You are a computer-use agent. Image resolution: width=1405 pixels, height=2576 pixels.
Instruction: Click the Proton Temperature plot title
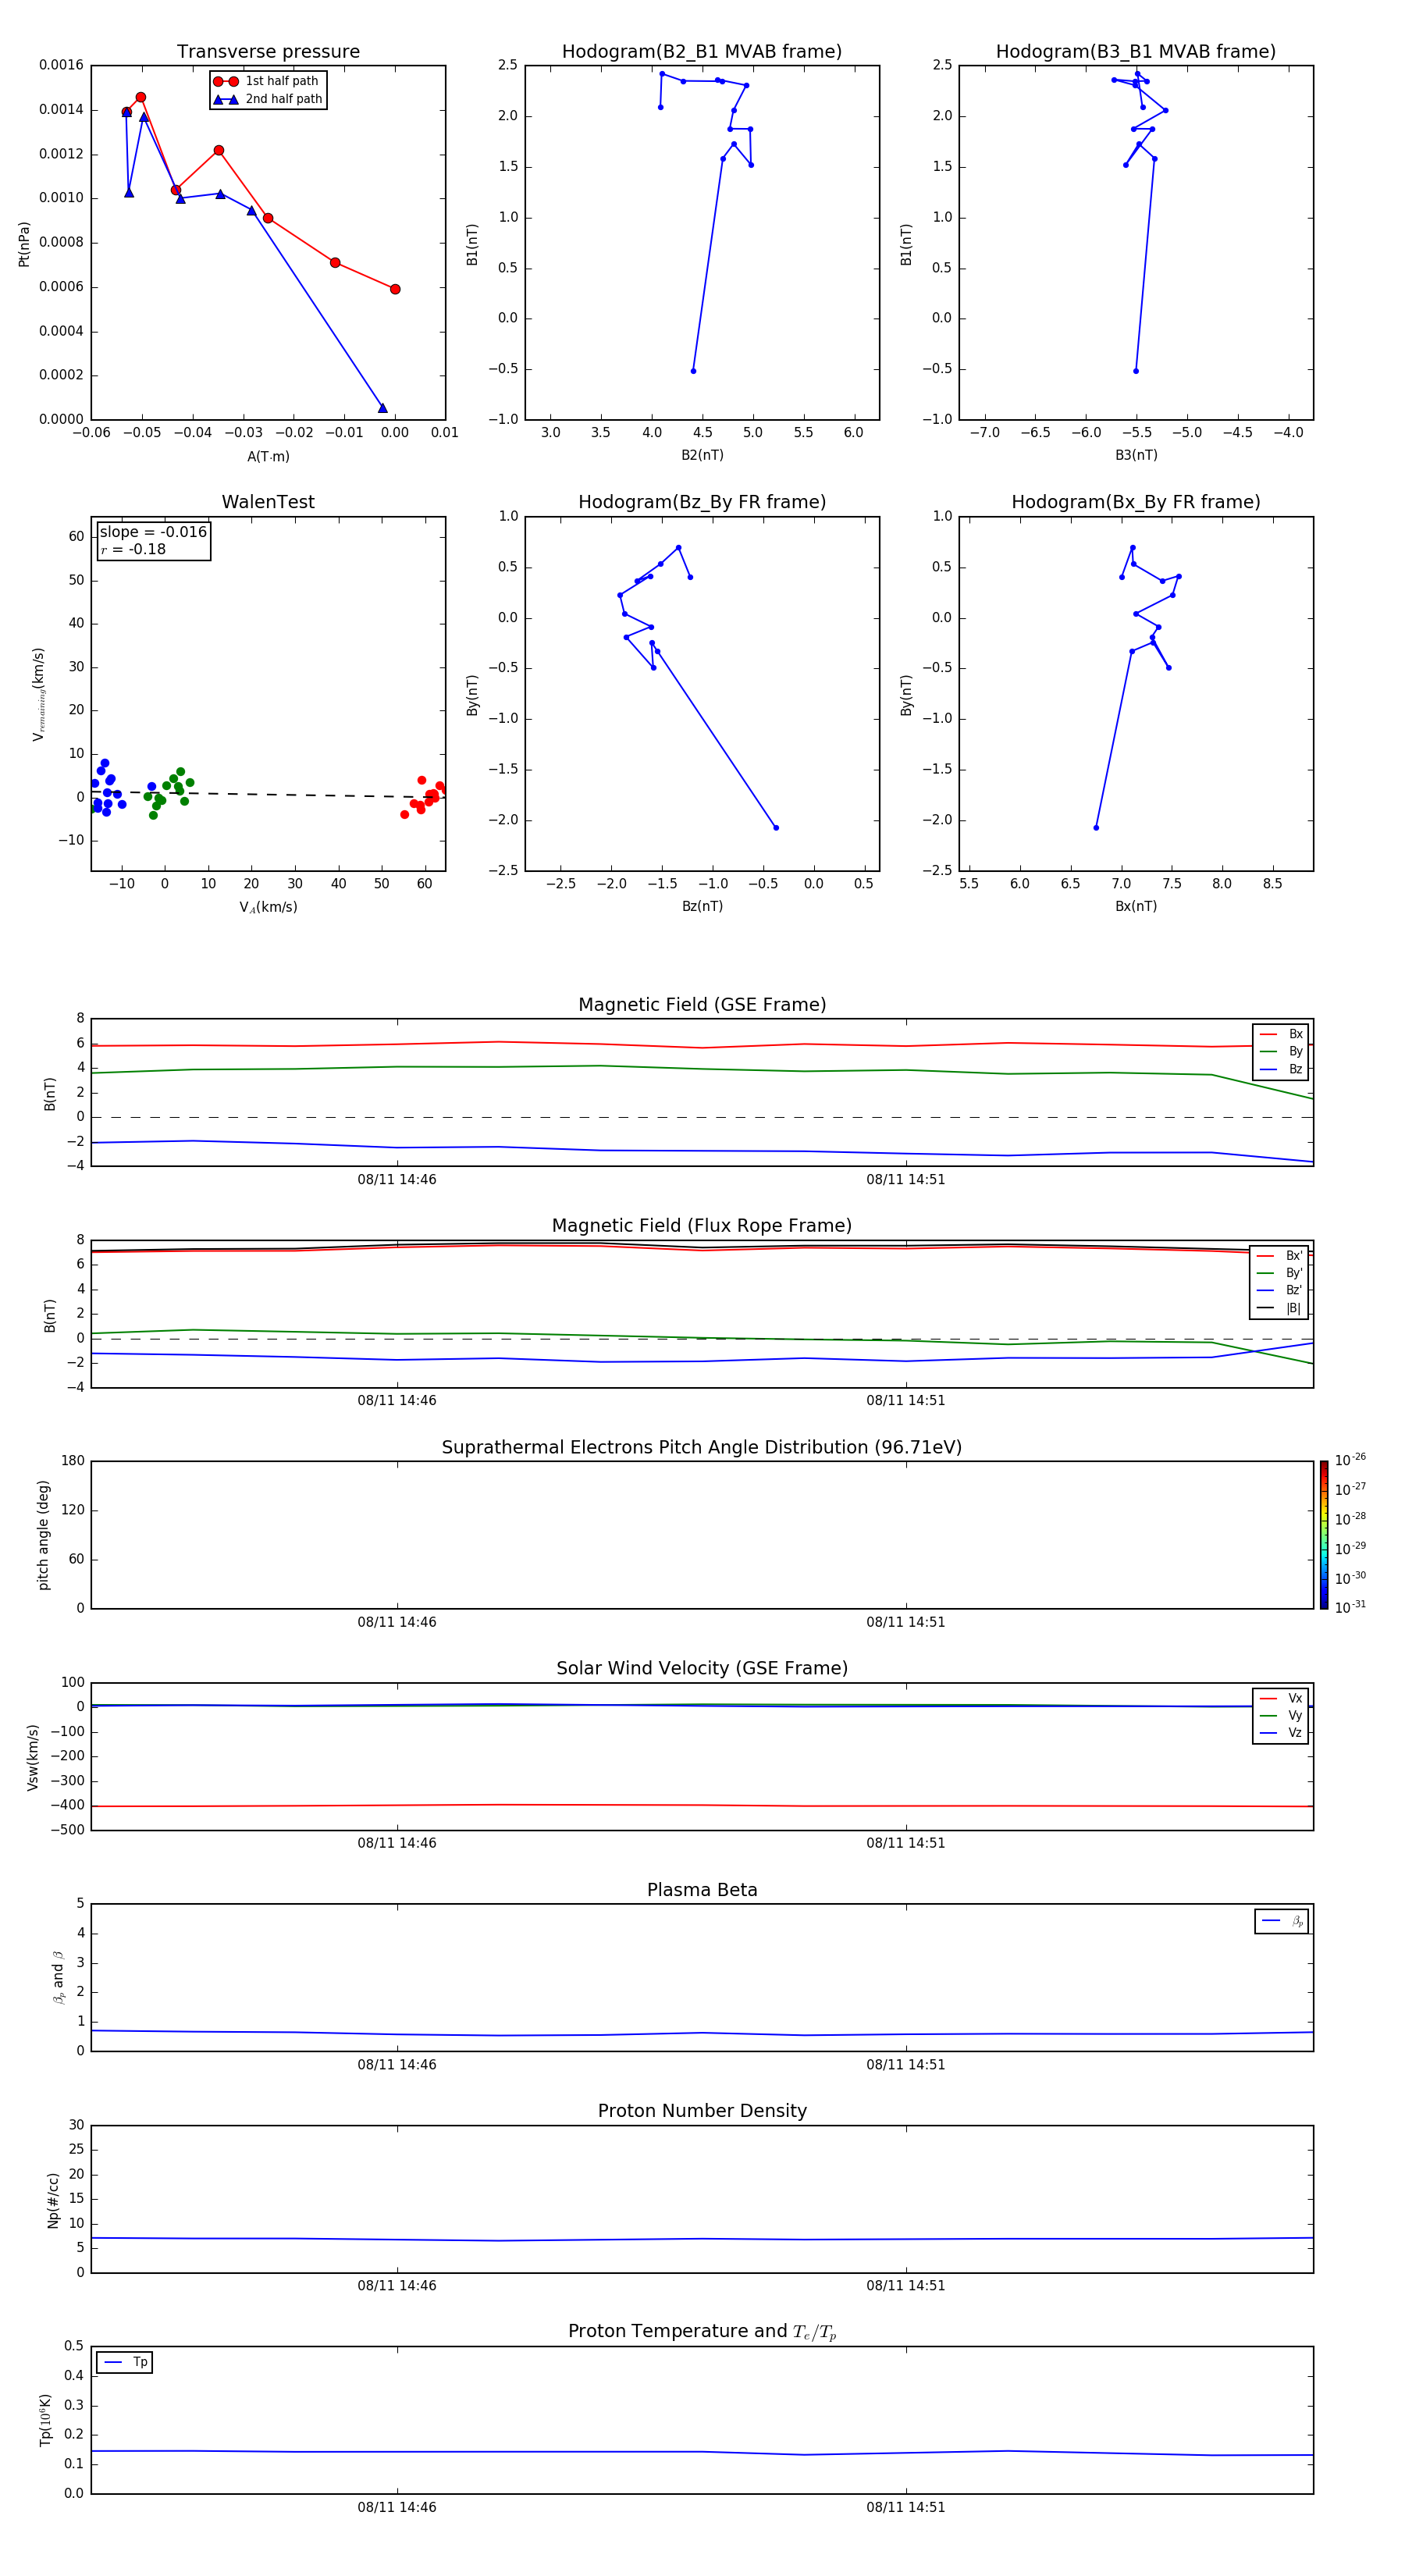(702, 2331)
